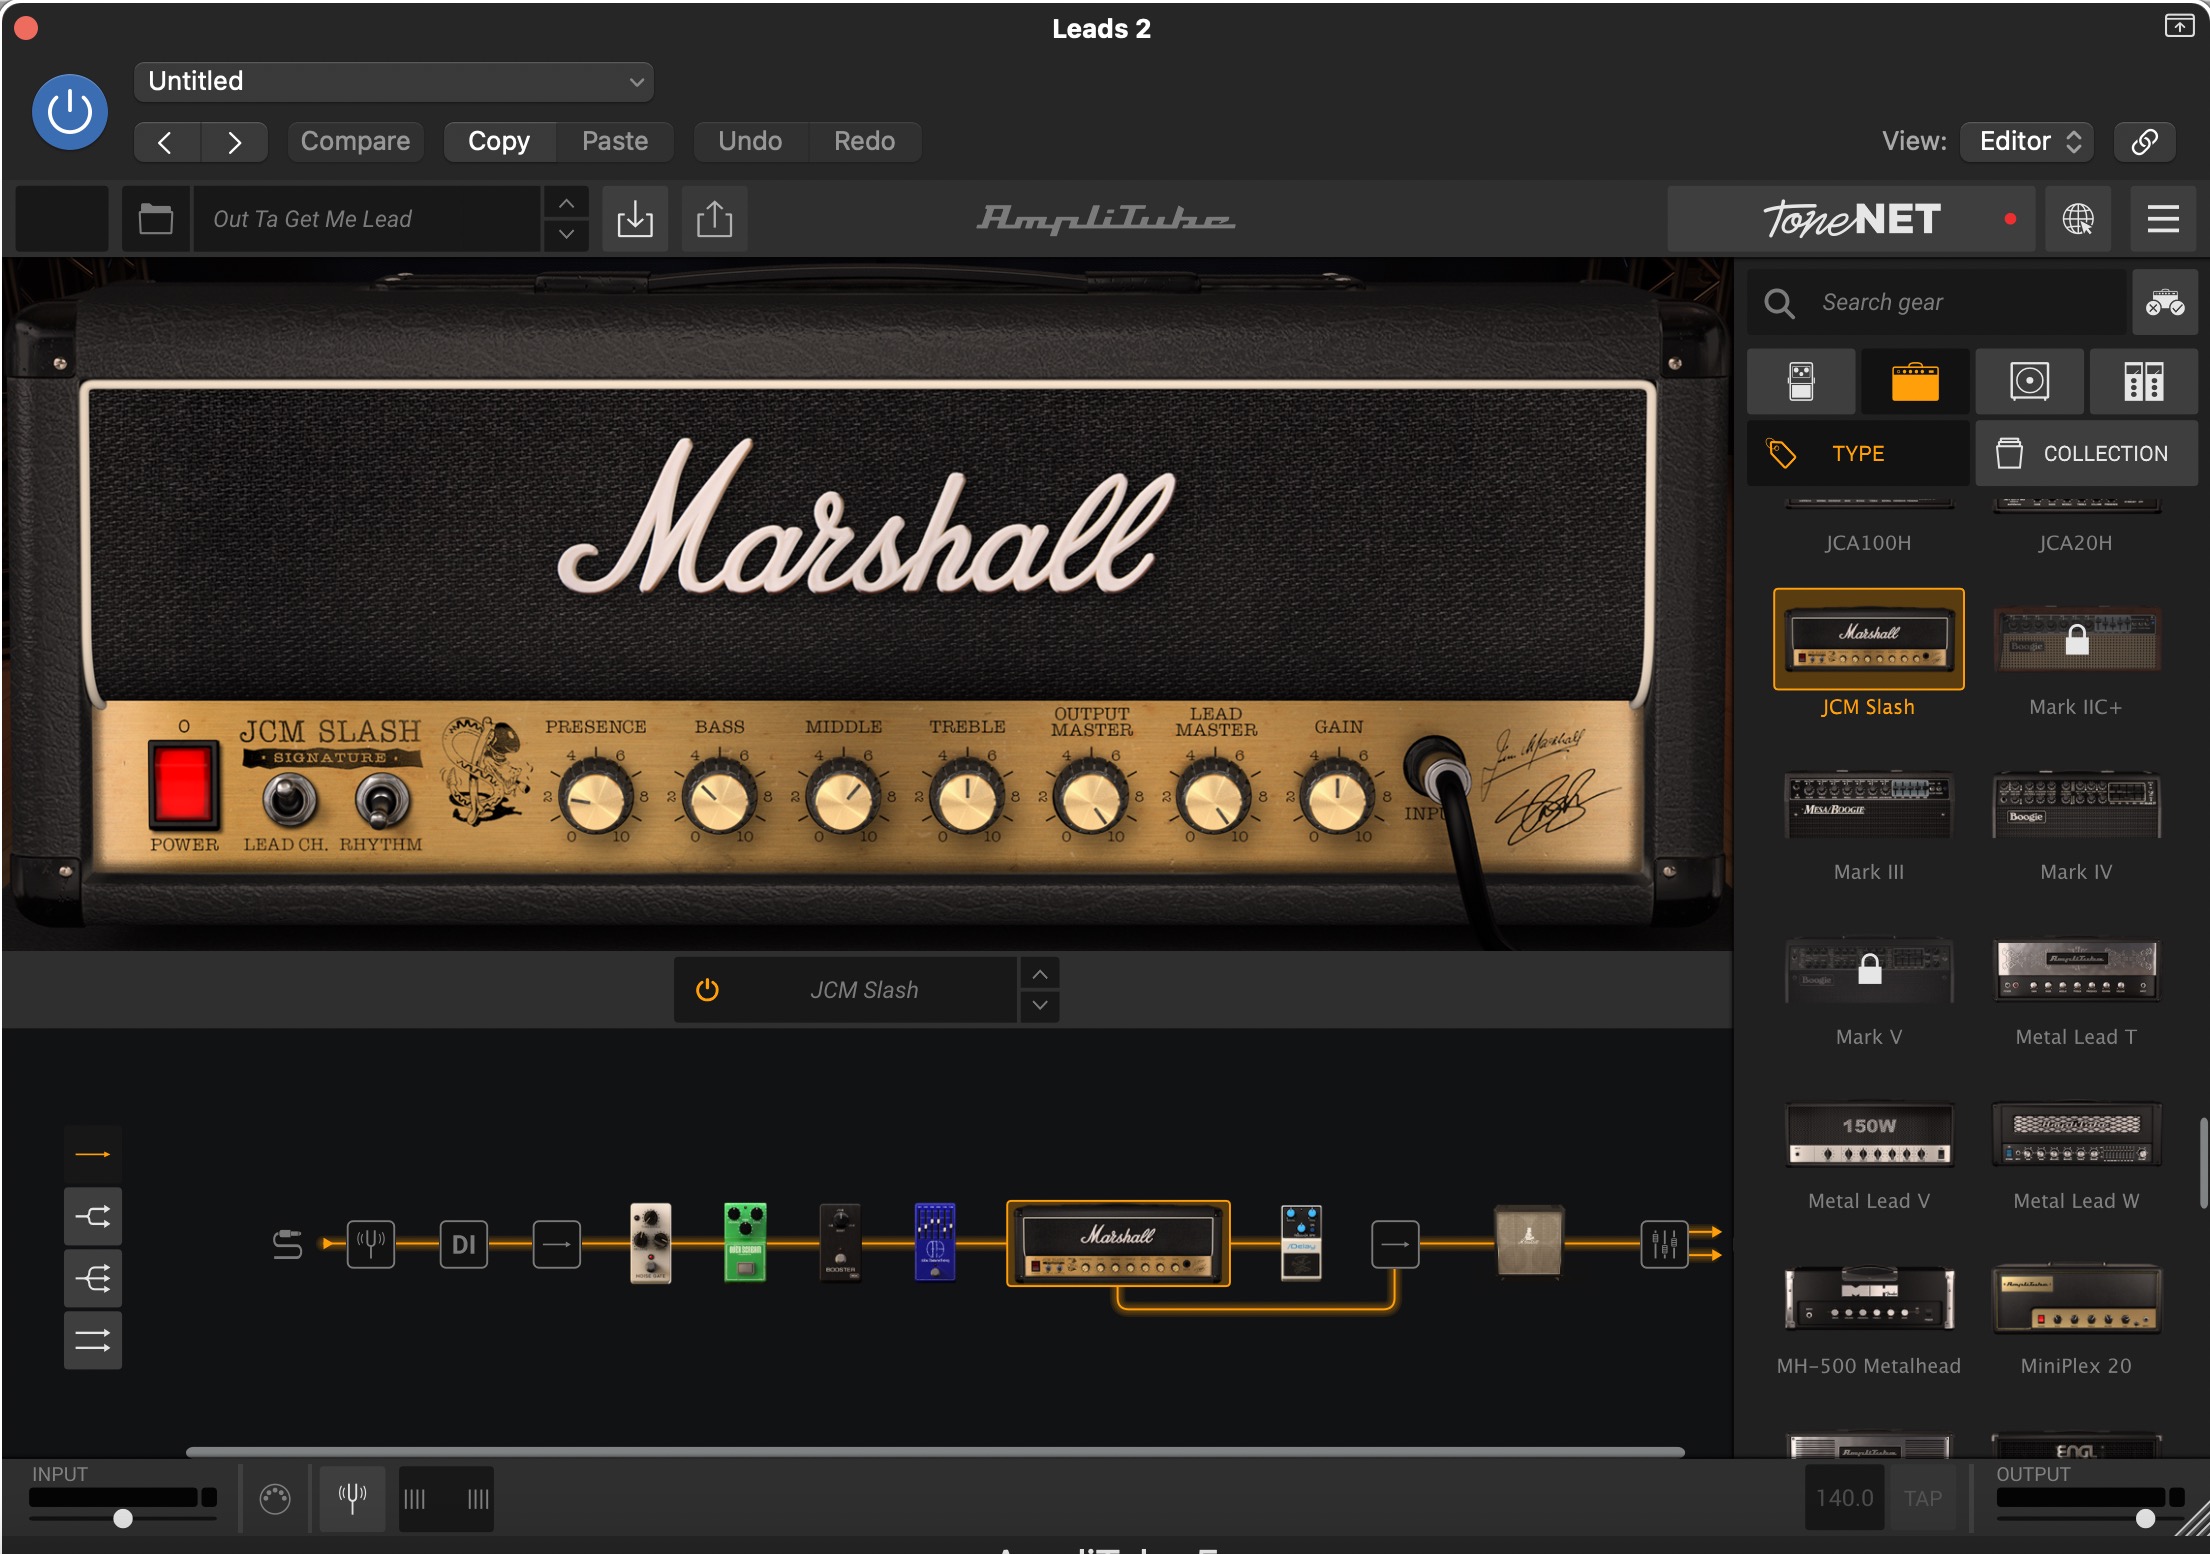2210x1554 pixels.
Task: Open the hamburger main menu
Action: 2163,218
